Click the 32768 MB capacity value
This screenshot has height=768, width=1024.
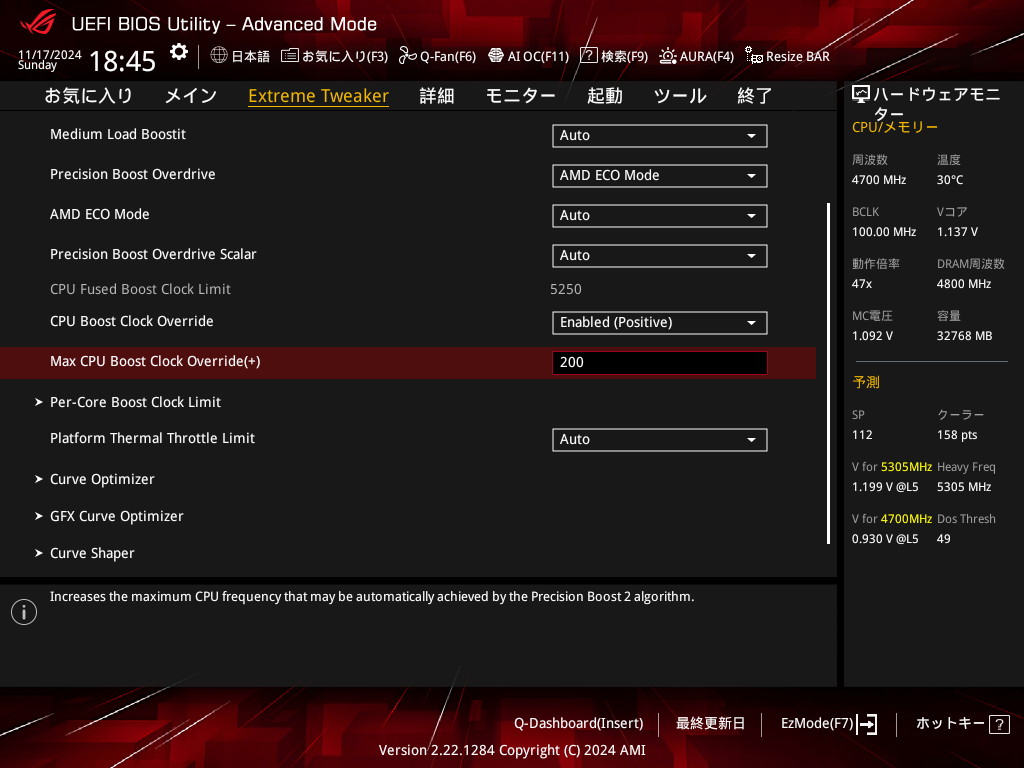965,336
